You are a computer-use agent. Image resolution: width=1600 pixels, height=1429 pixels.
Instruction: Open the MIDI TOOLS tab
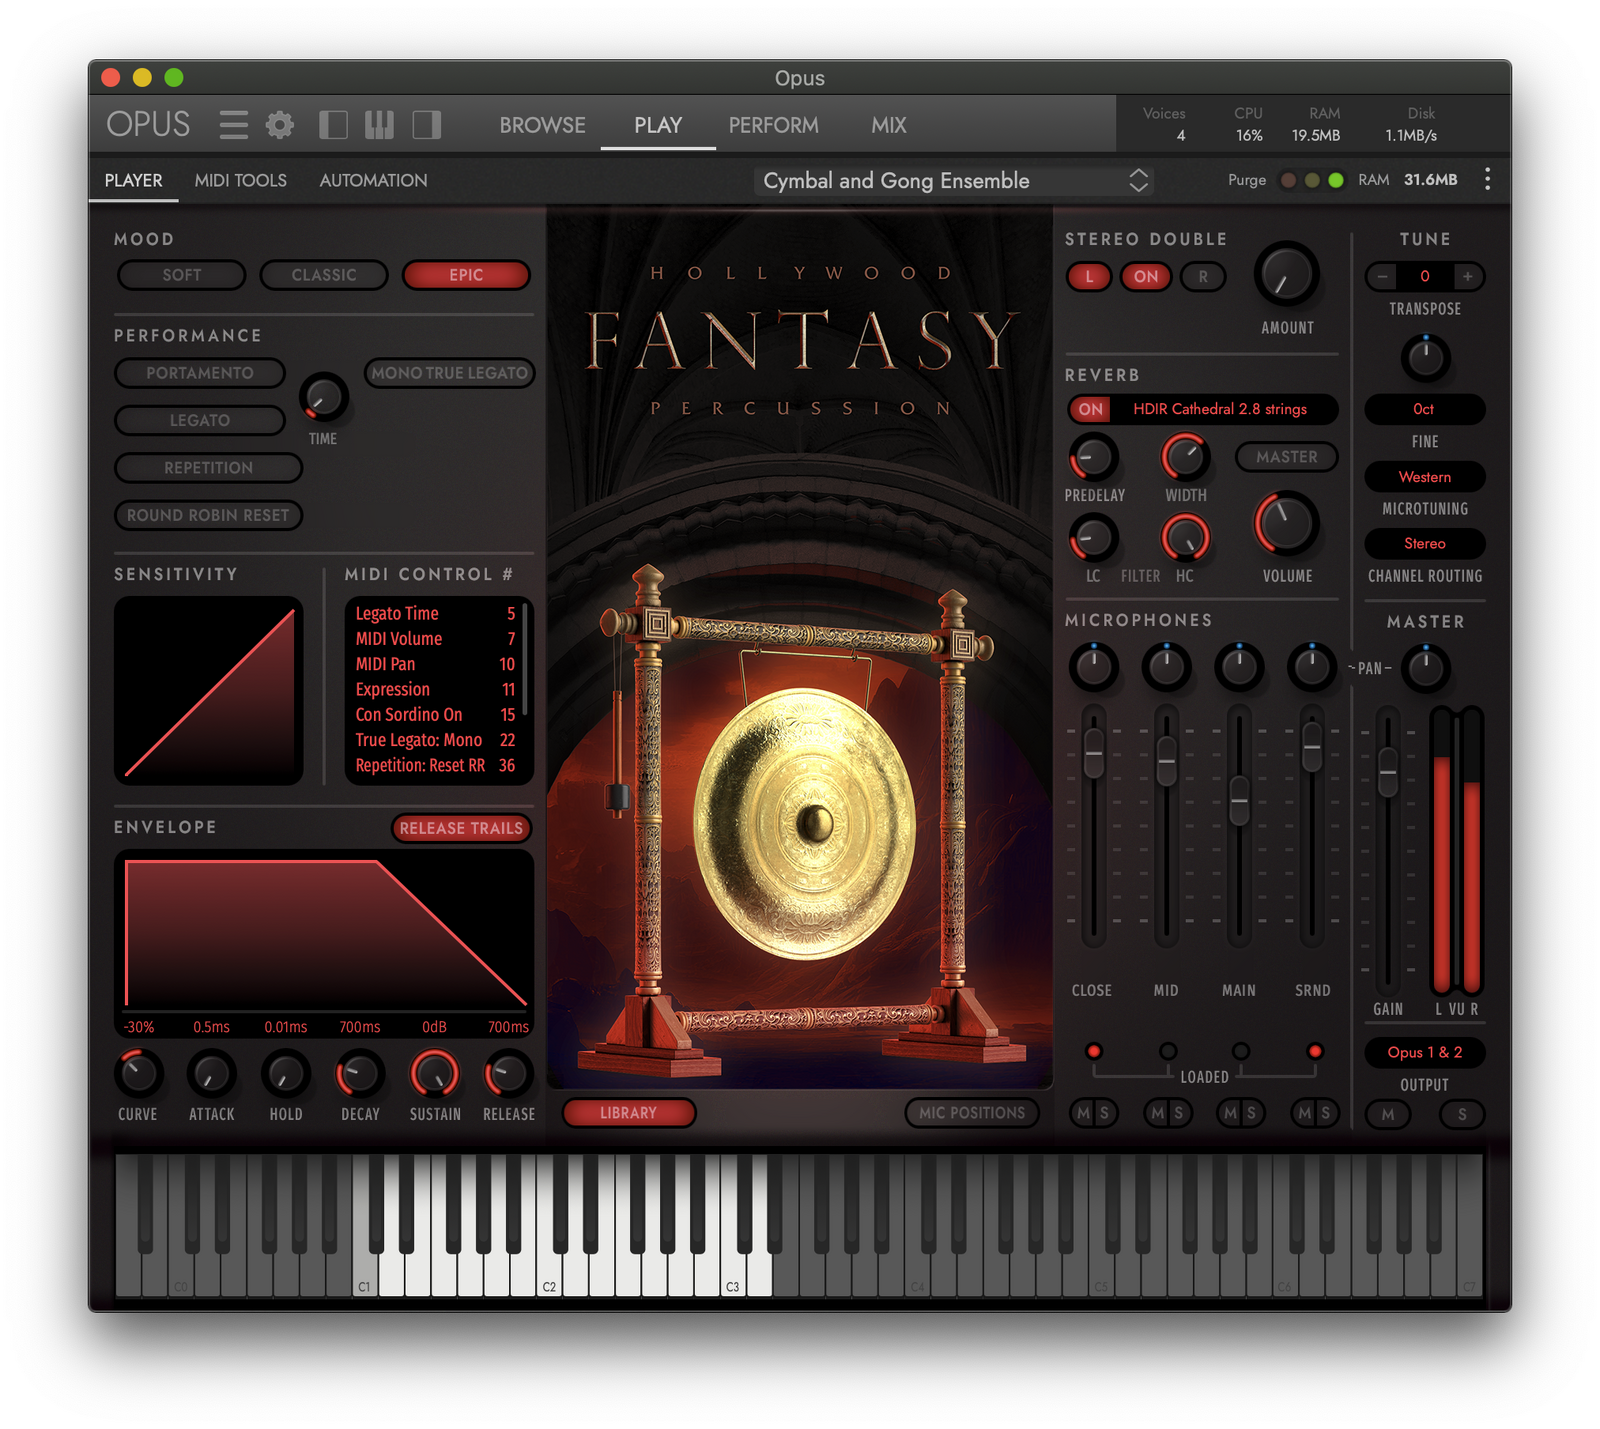tap(240, 181)
